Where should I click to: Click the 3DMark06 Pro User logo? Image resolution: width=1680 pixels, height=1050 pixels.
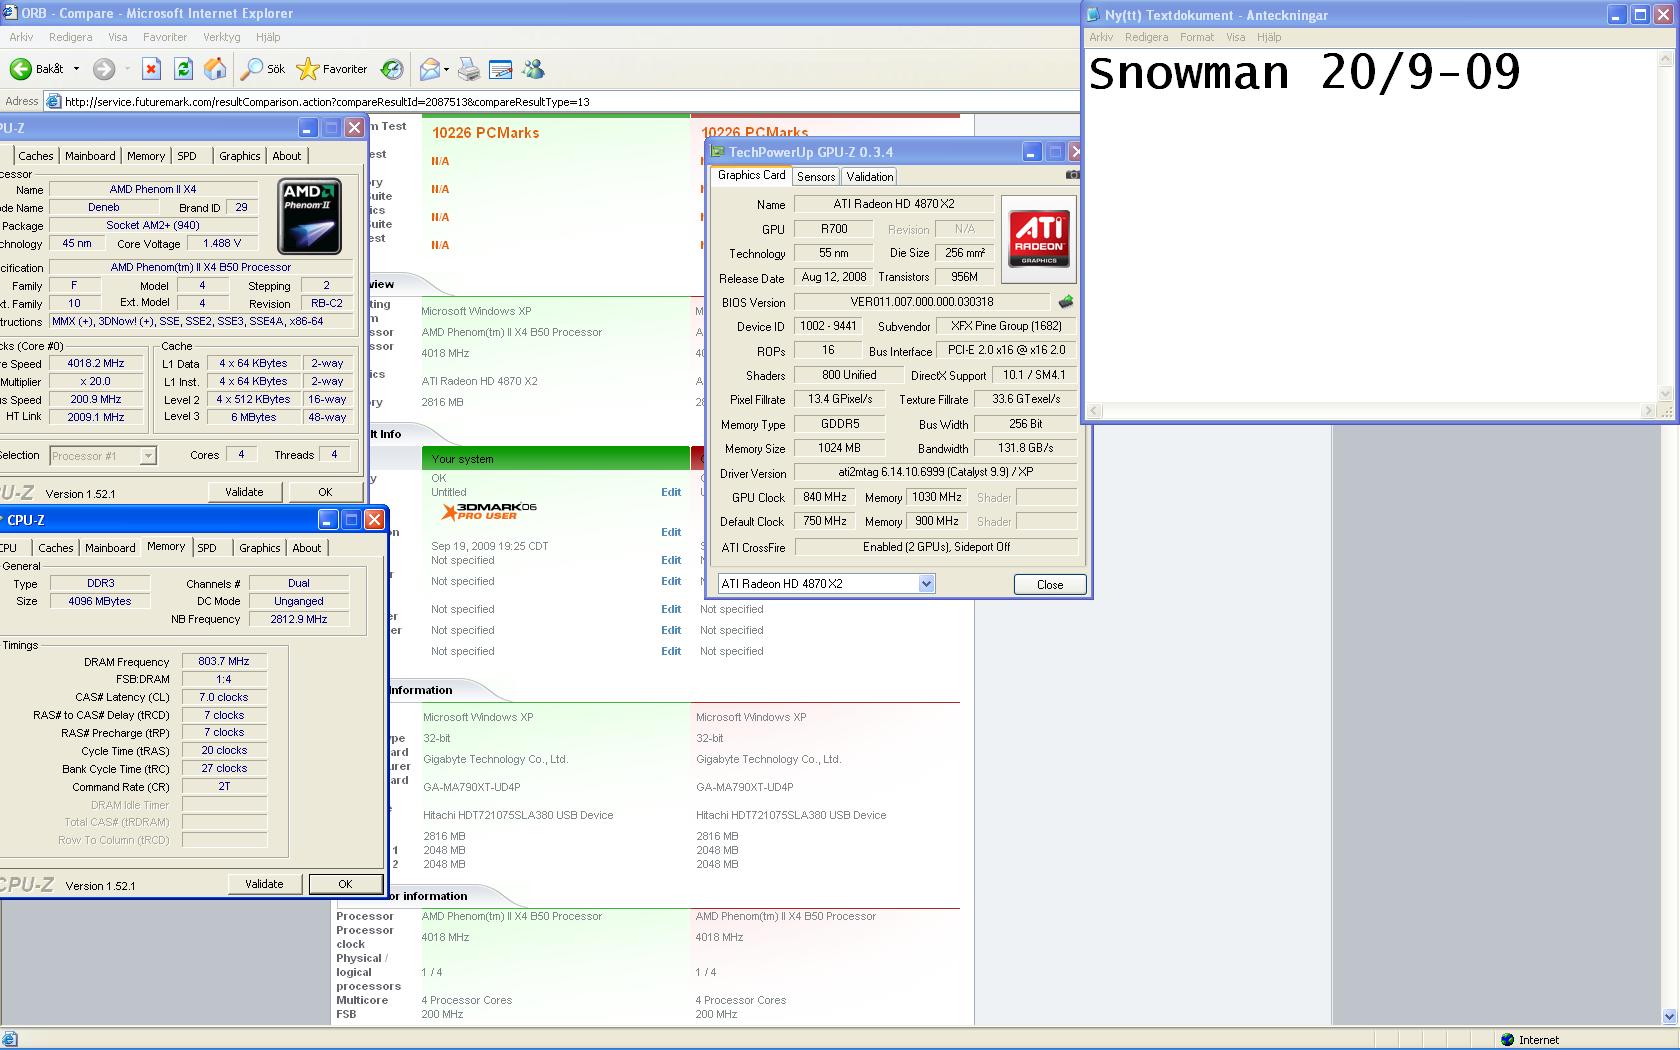click(x=489, y=511)
